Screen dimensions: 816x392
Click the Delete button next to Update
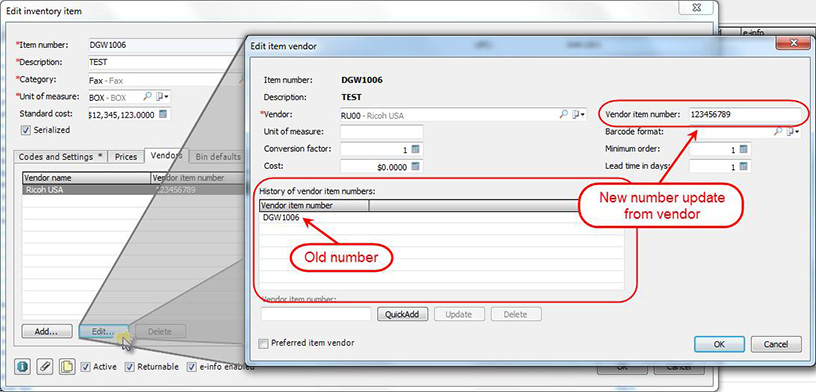[516, 314]
